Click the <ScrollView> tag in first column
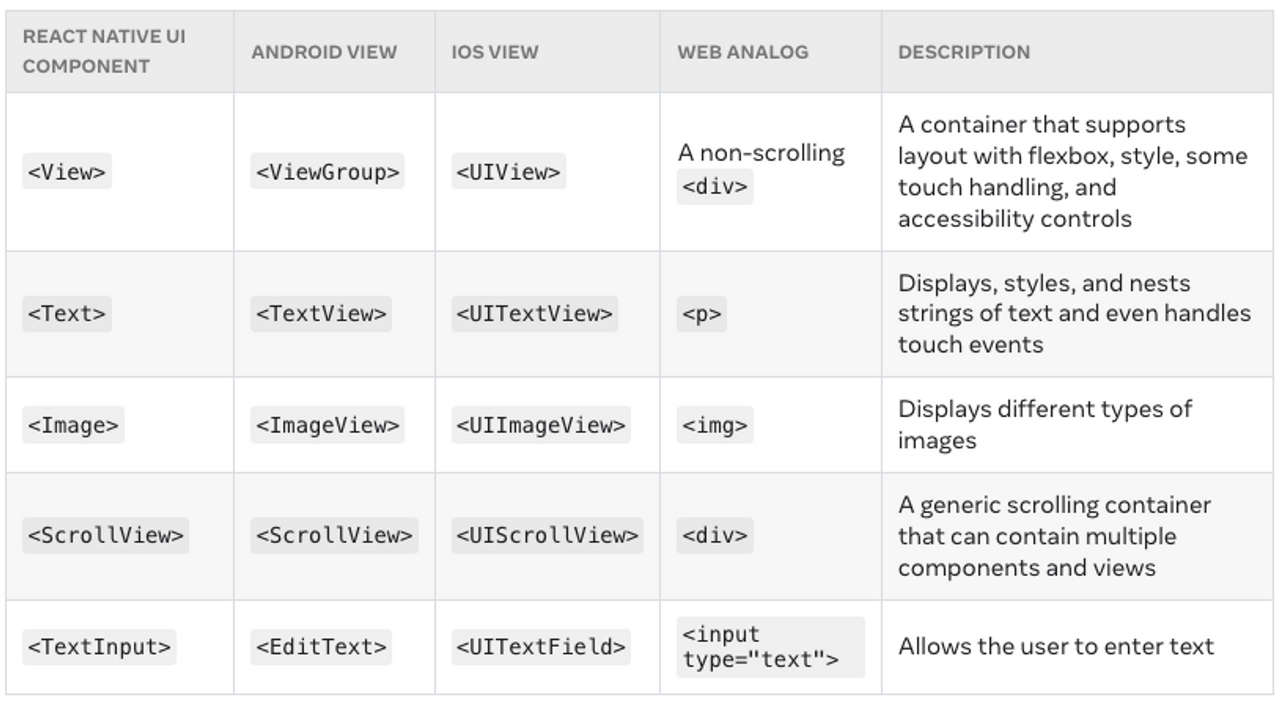The width and height of the screenshot is (1280, 701). click(x=106, y=535)
